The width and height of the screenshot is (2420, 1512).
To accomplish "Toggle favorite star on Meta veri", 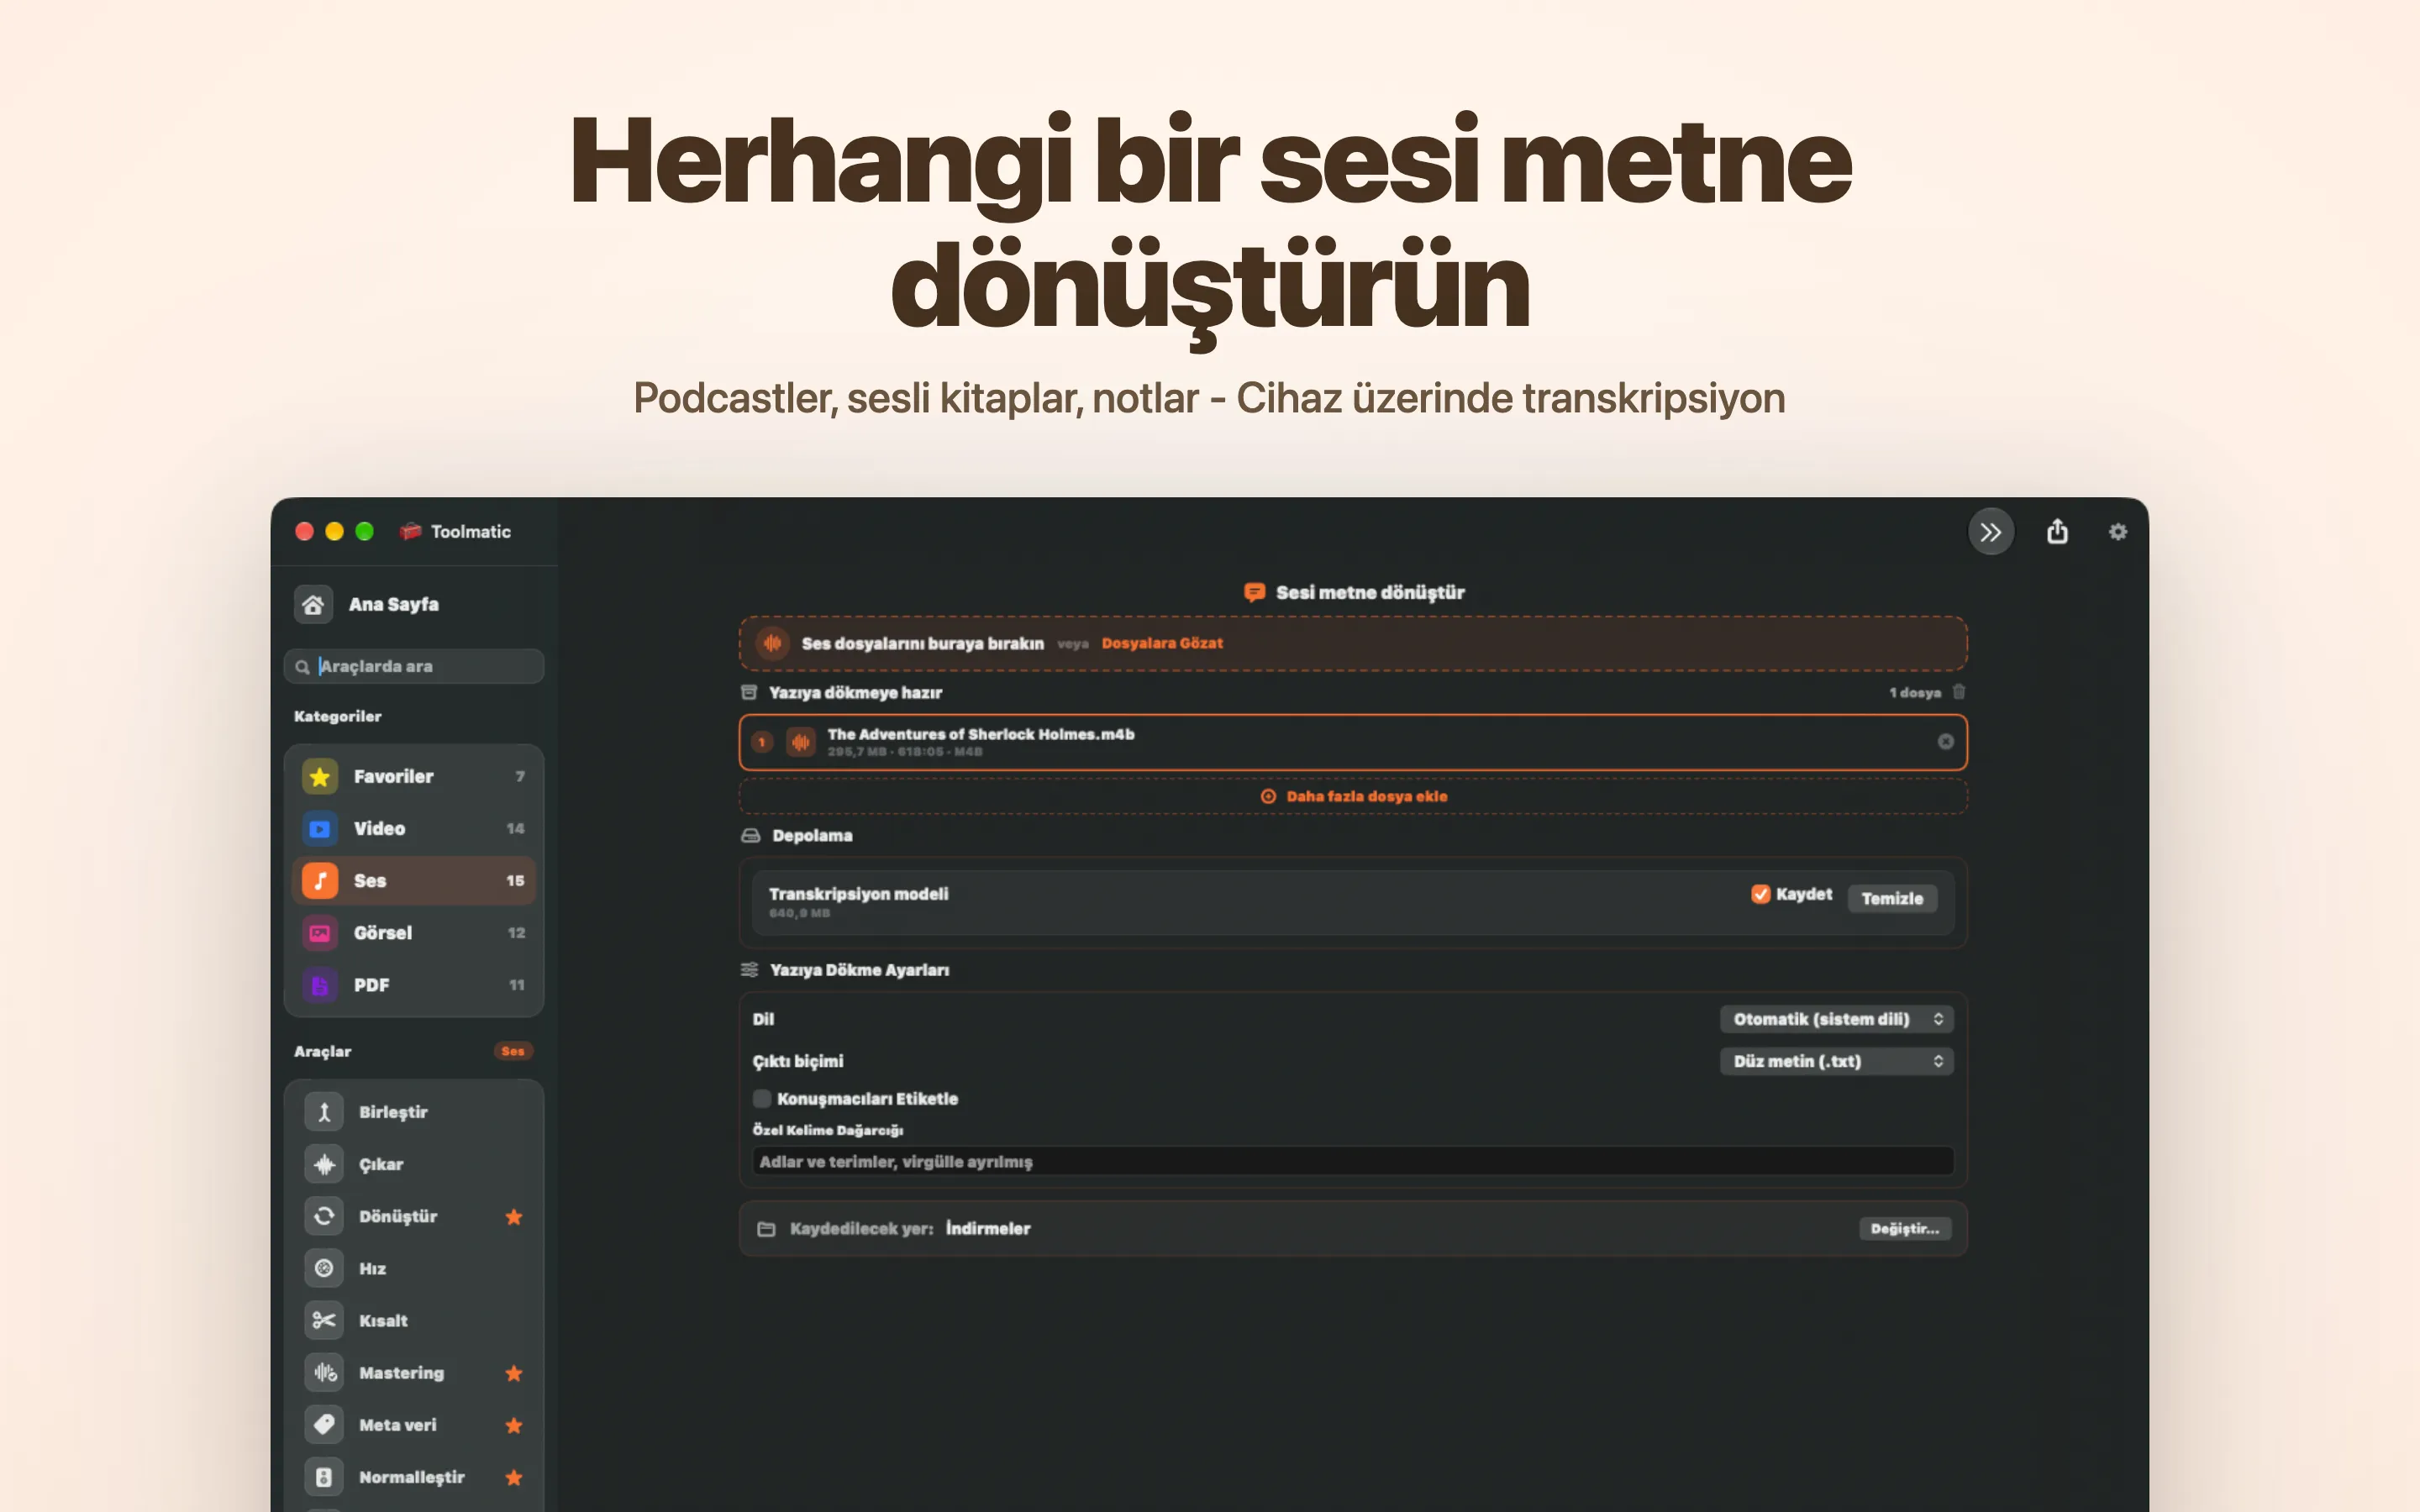I will pyautogui.click(x=514, y=1425).
